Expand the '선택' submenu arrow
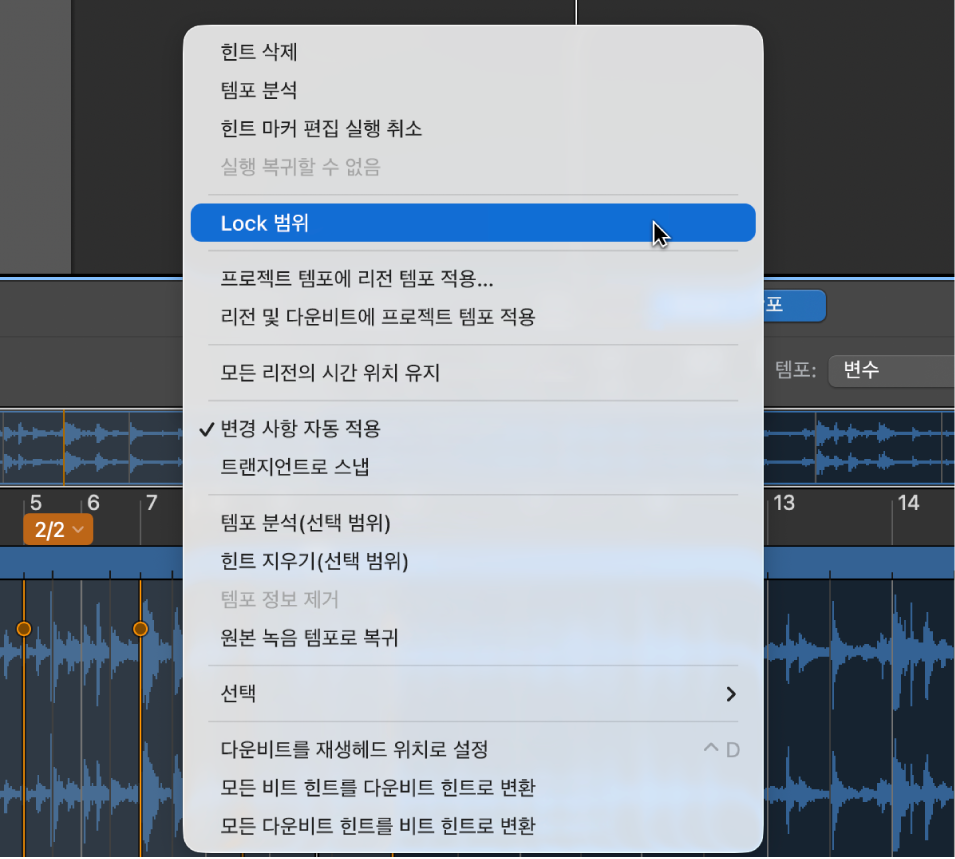This screenshot has height=859, width=955. point(731,694)
